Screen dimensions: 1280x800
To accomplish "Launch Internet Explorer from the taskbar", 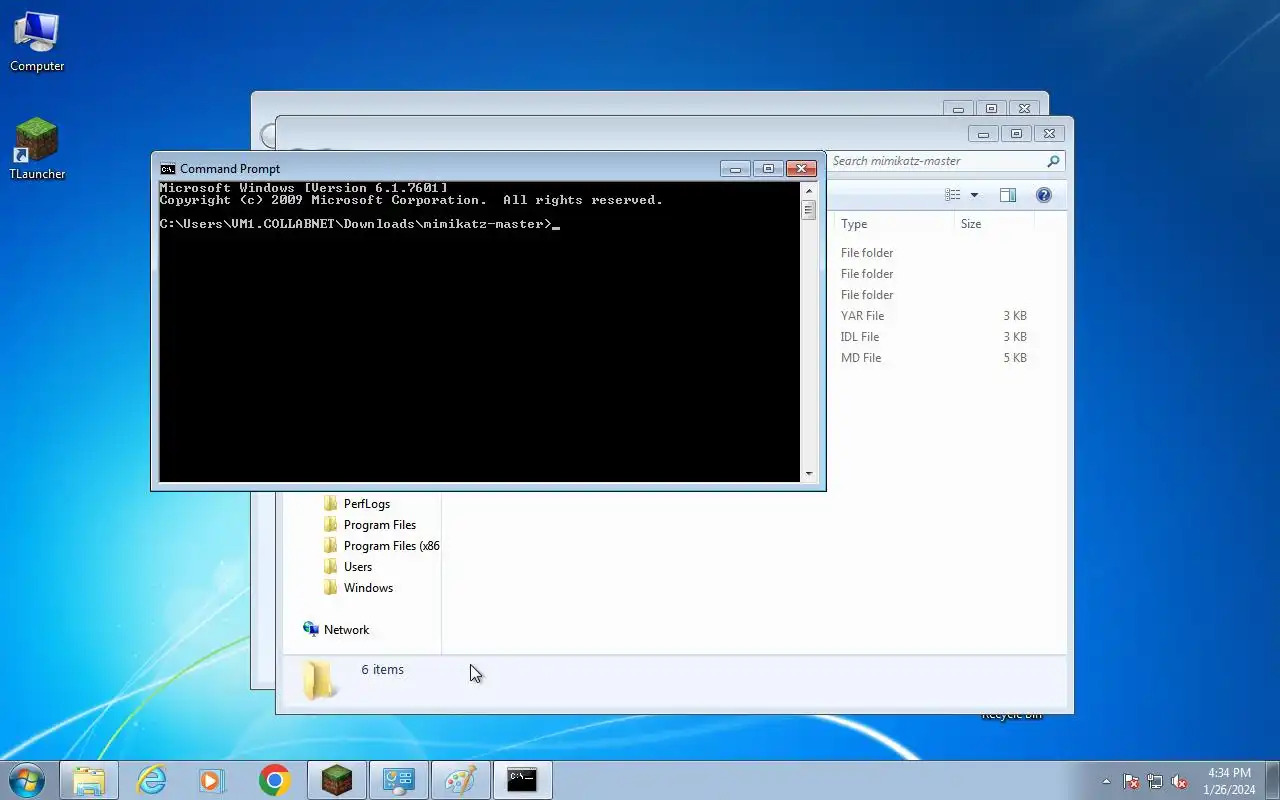I will point(151,780).
